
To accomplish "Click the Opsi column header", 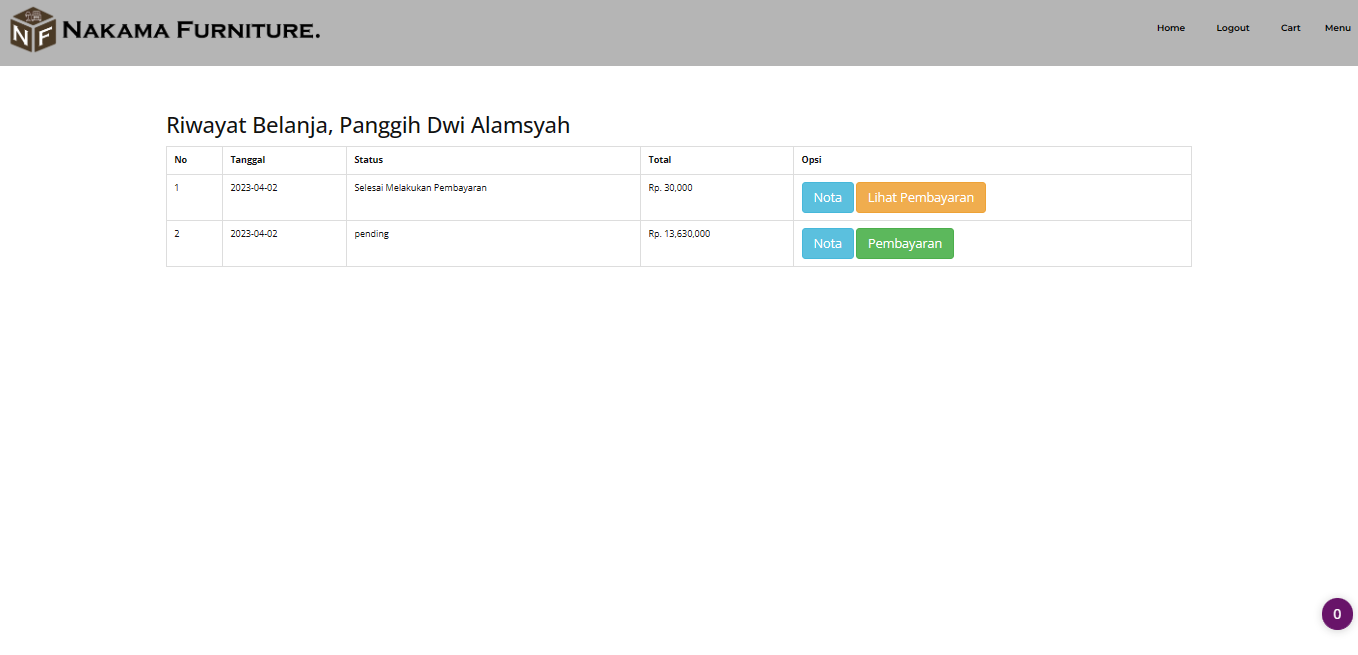I will (x=808, y=159).
